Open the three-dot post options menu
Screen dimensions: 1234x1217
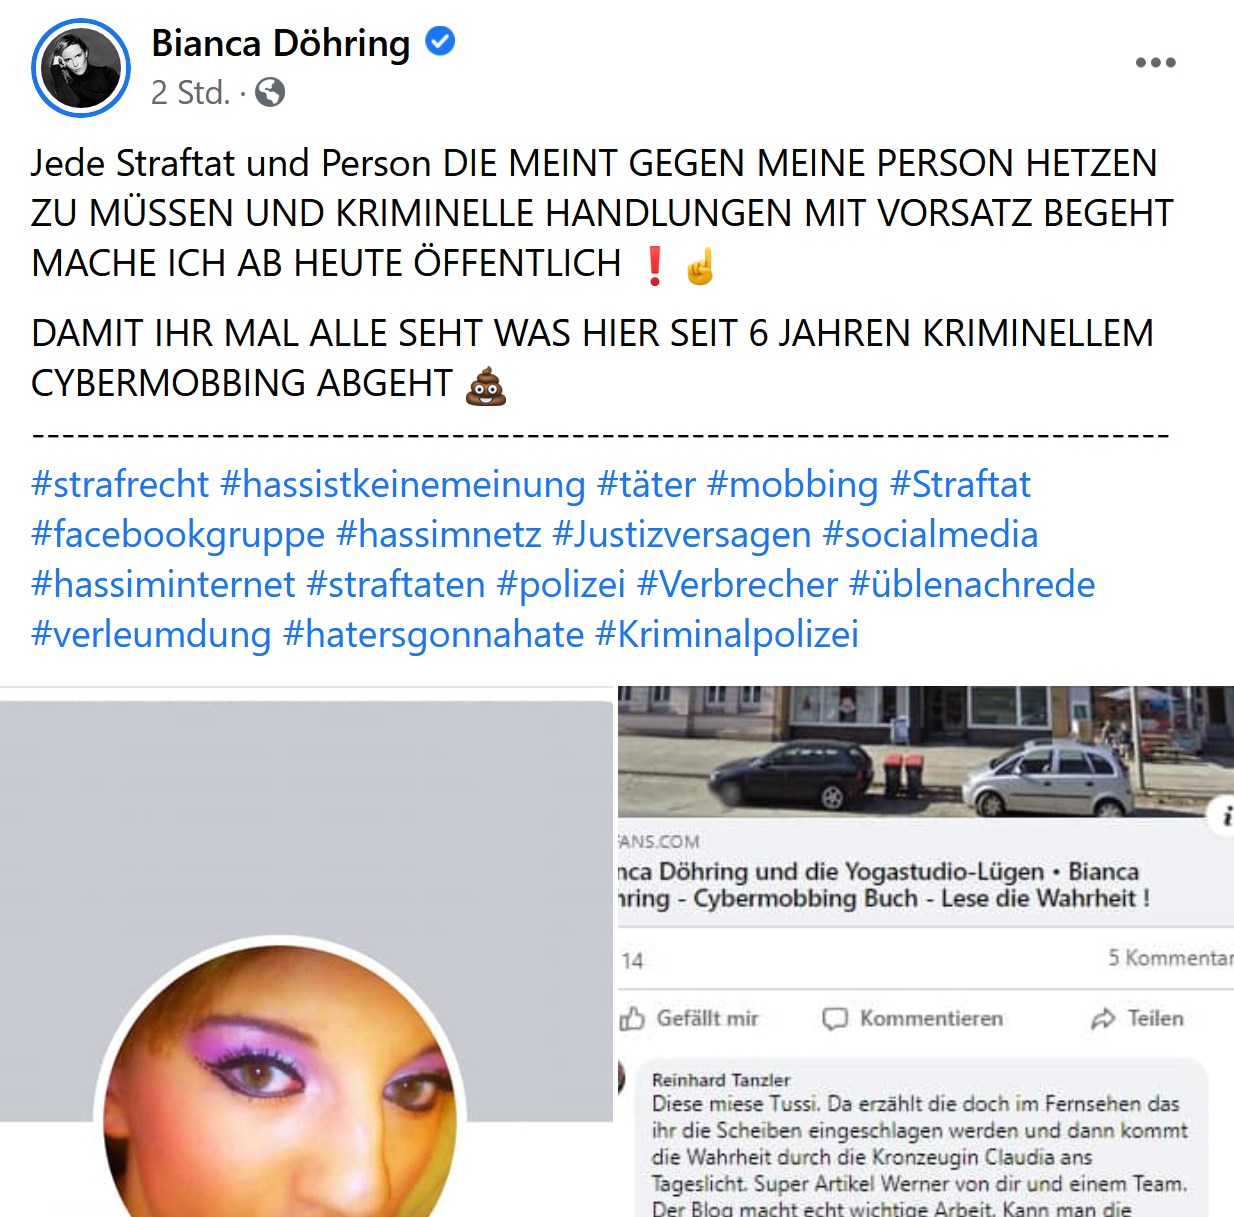[x=1155, y=62]
